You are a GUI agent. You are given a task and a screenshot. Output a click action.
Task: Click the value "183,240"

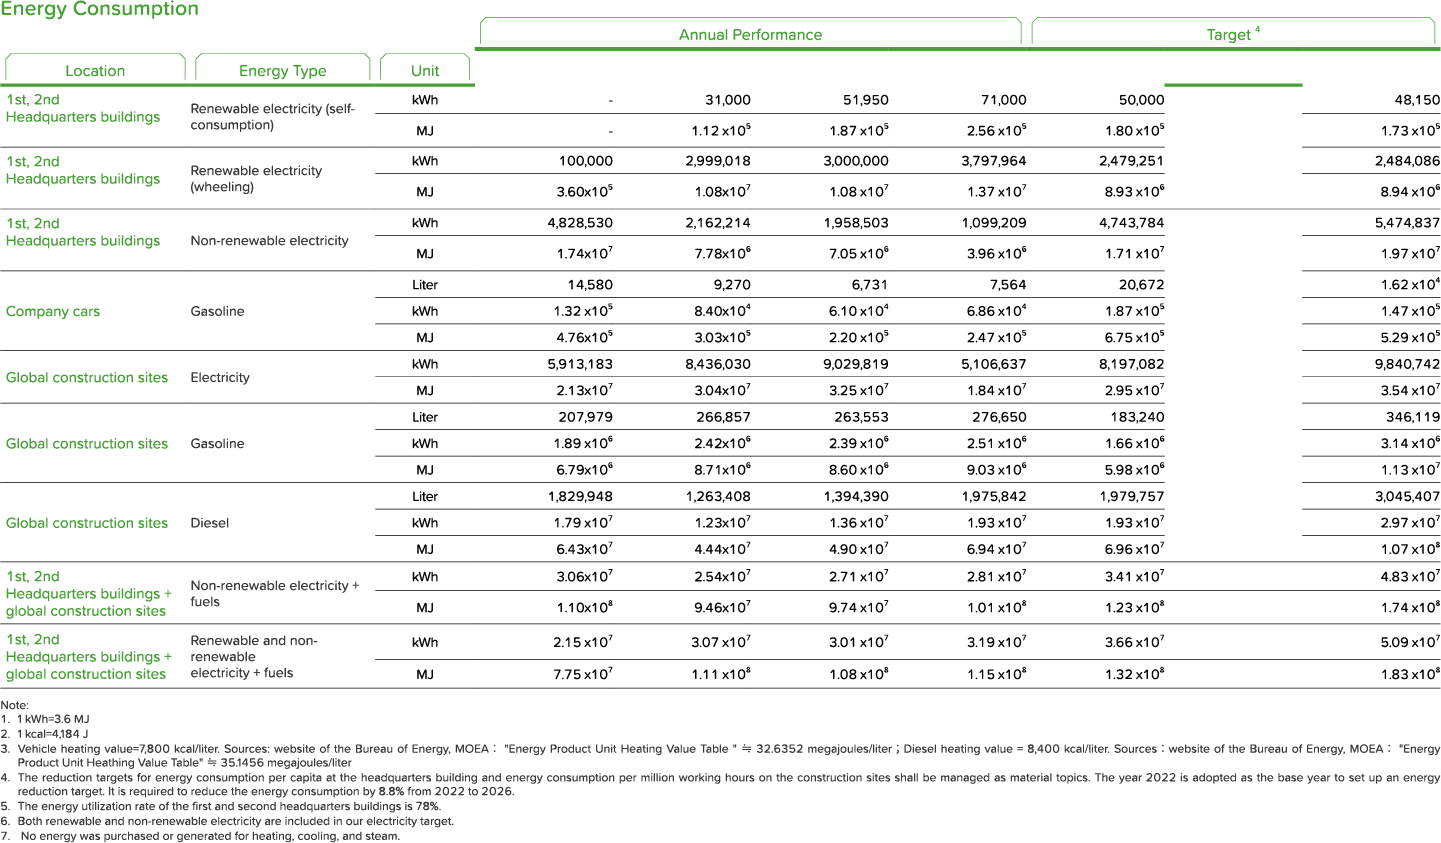[1138, 417]
